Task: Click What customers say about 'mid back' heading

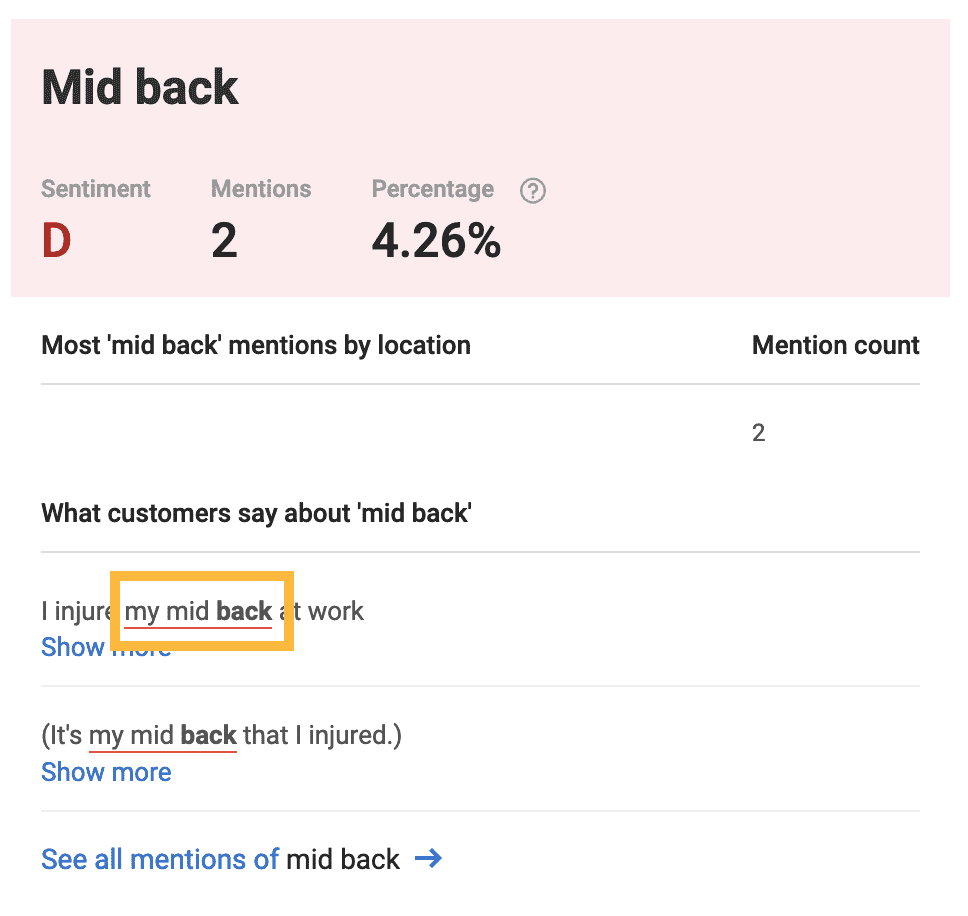Action: (257, 514)
